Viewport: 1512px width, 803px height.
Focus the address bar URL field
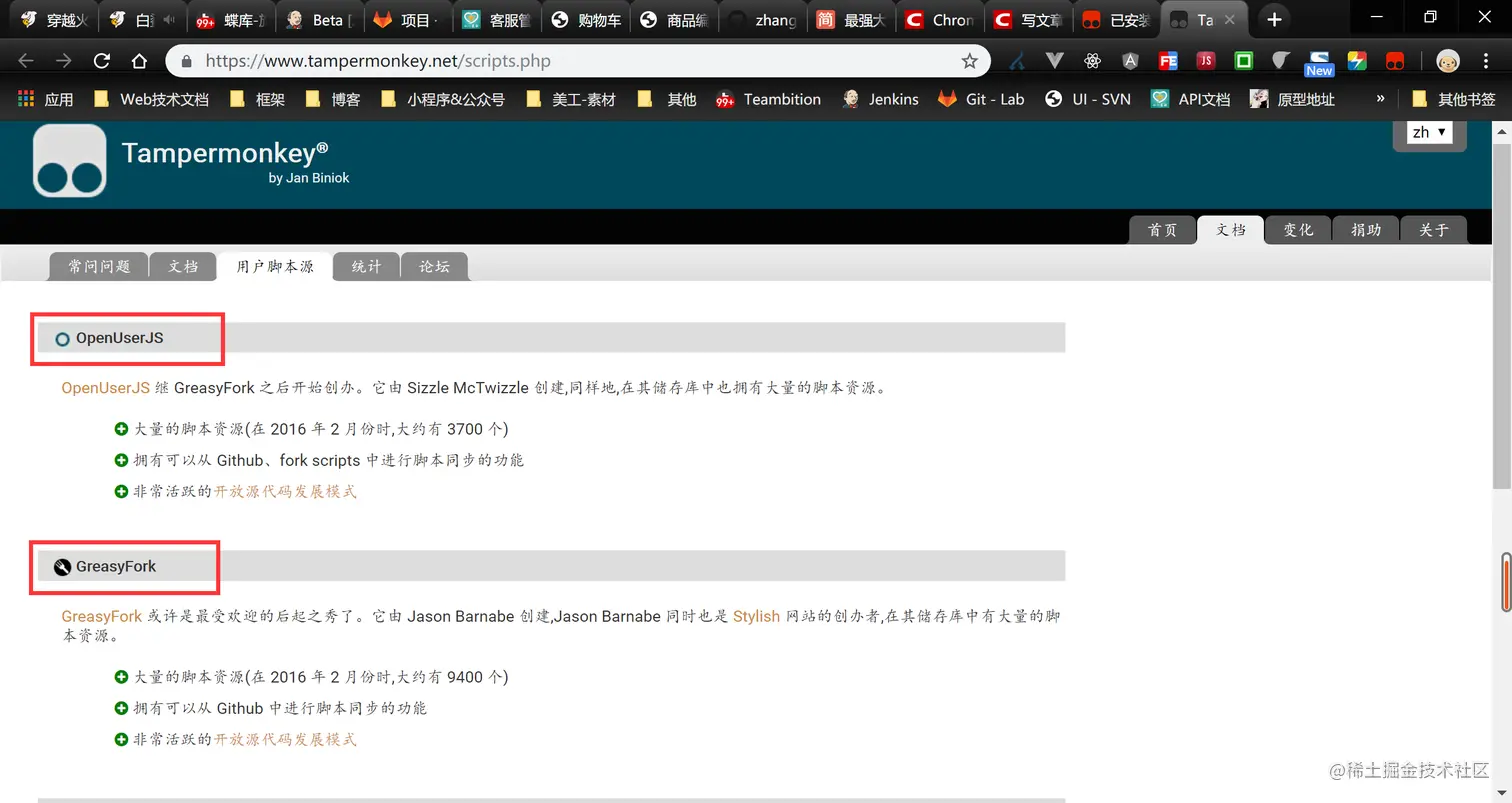[578, 61]
